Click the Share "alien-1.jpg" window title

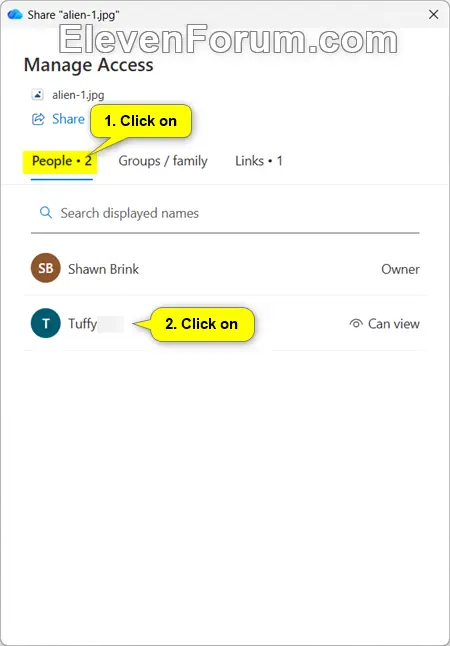pyautogui.click(x=74, y=15)
